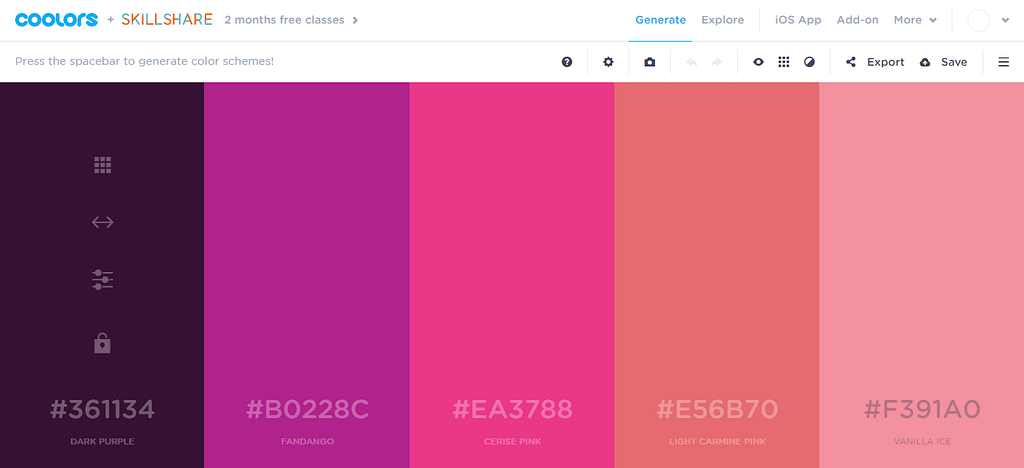Expand the account dropdown arrow
Image resolution: width=1024 pixels, height=468 pixels.
(x=1005, y=20)
